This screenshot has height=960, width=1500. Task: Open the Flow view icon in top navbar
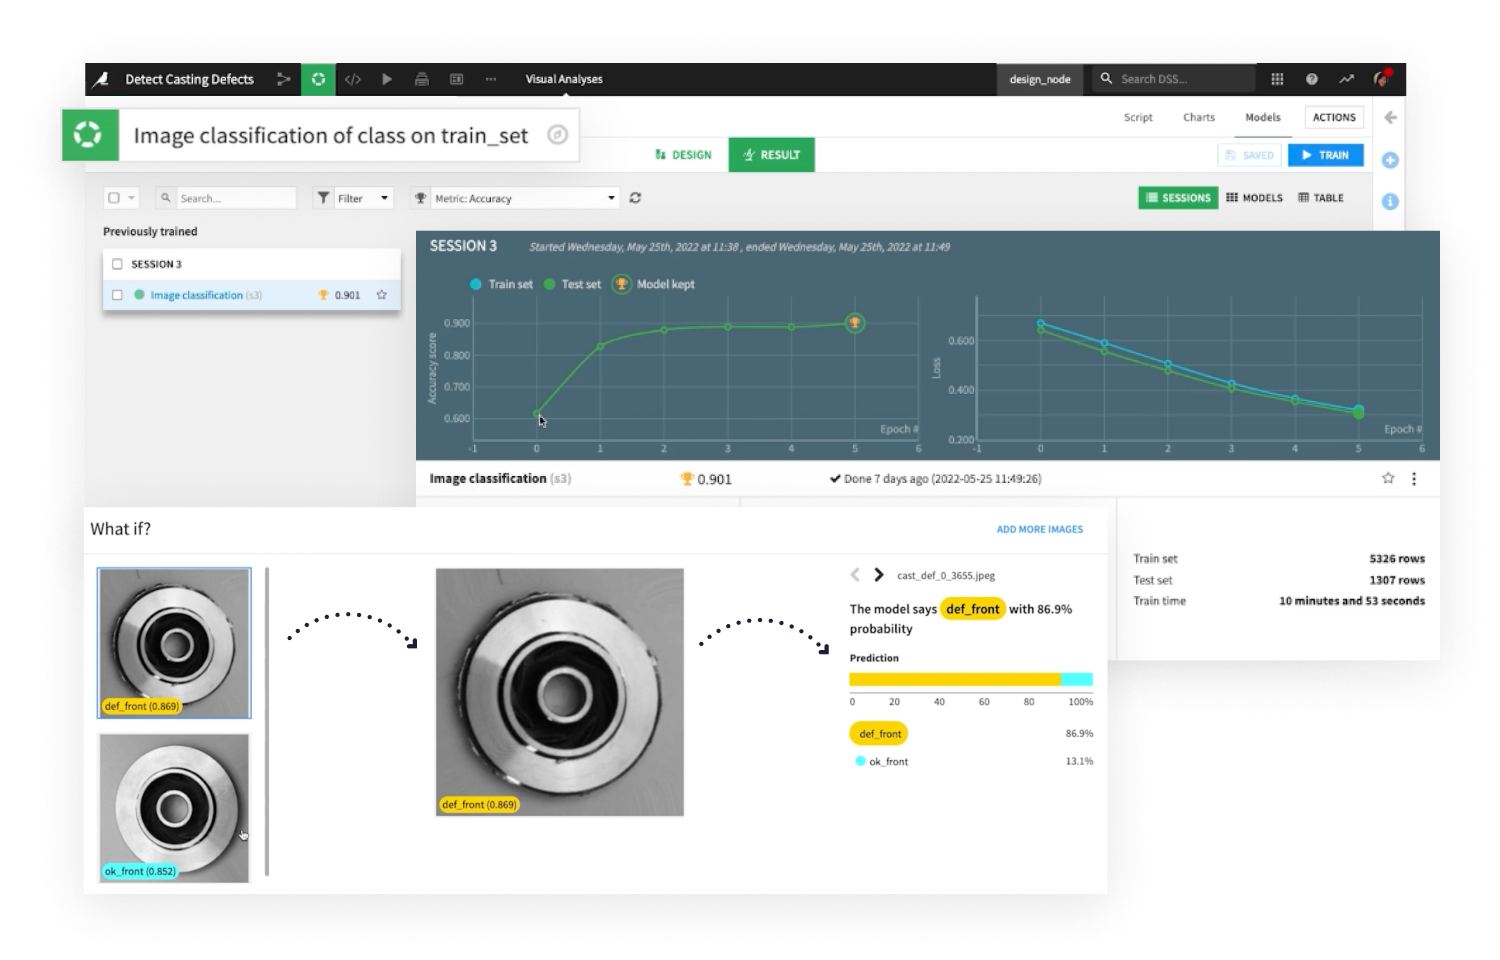tap(284, 79)
